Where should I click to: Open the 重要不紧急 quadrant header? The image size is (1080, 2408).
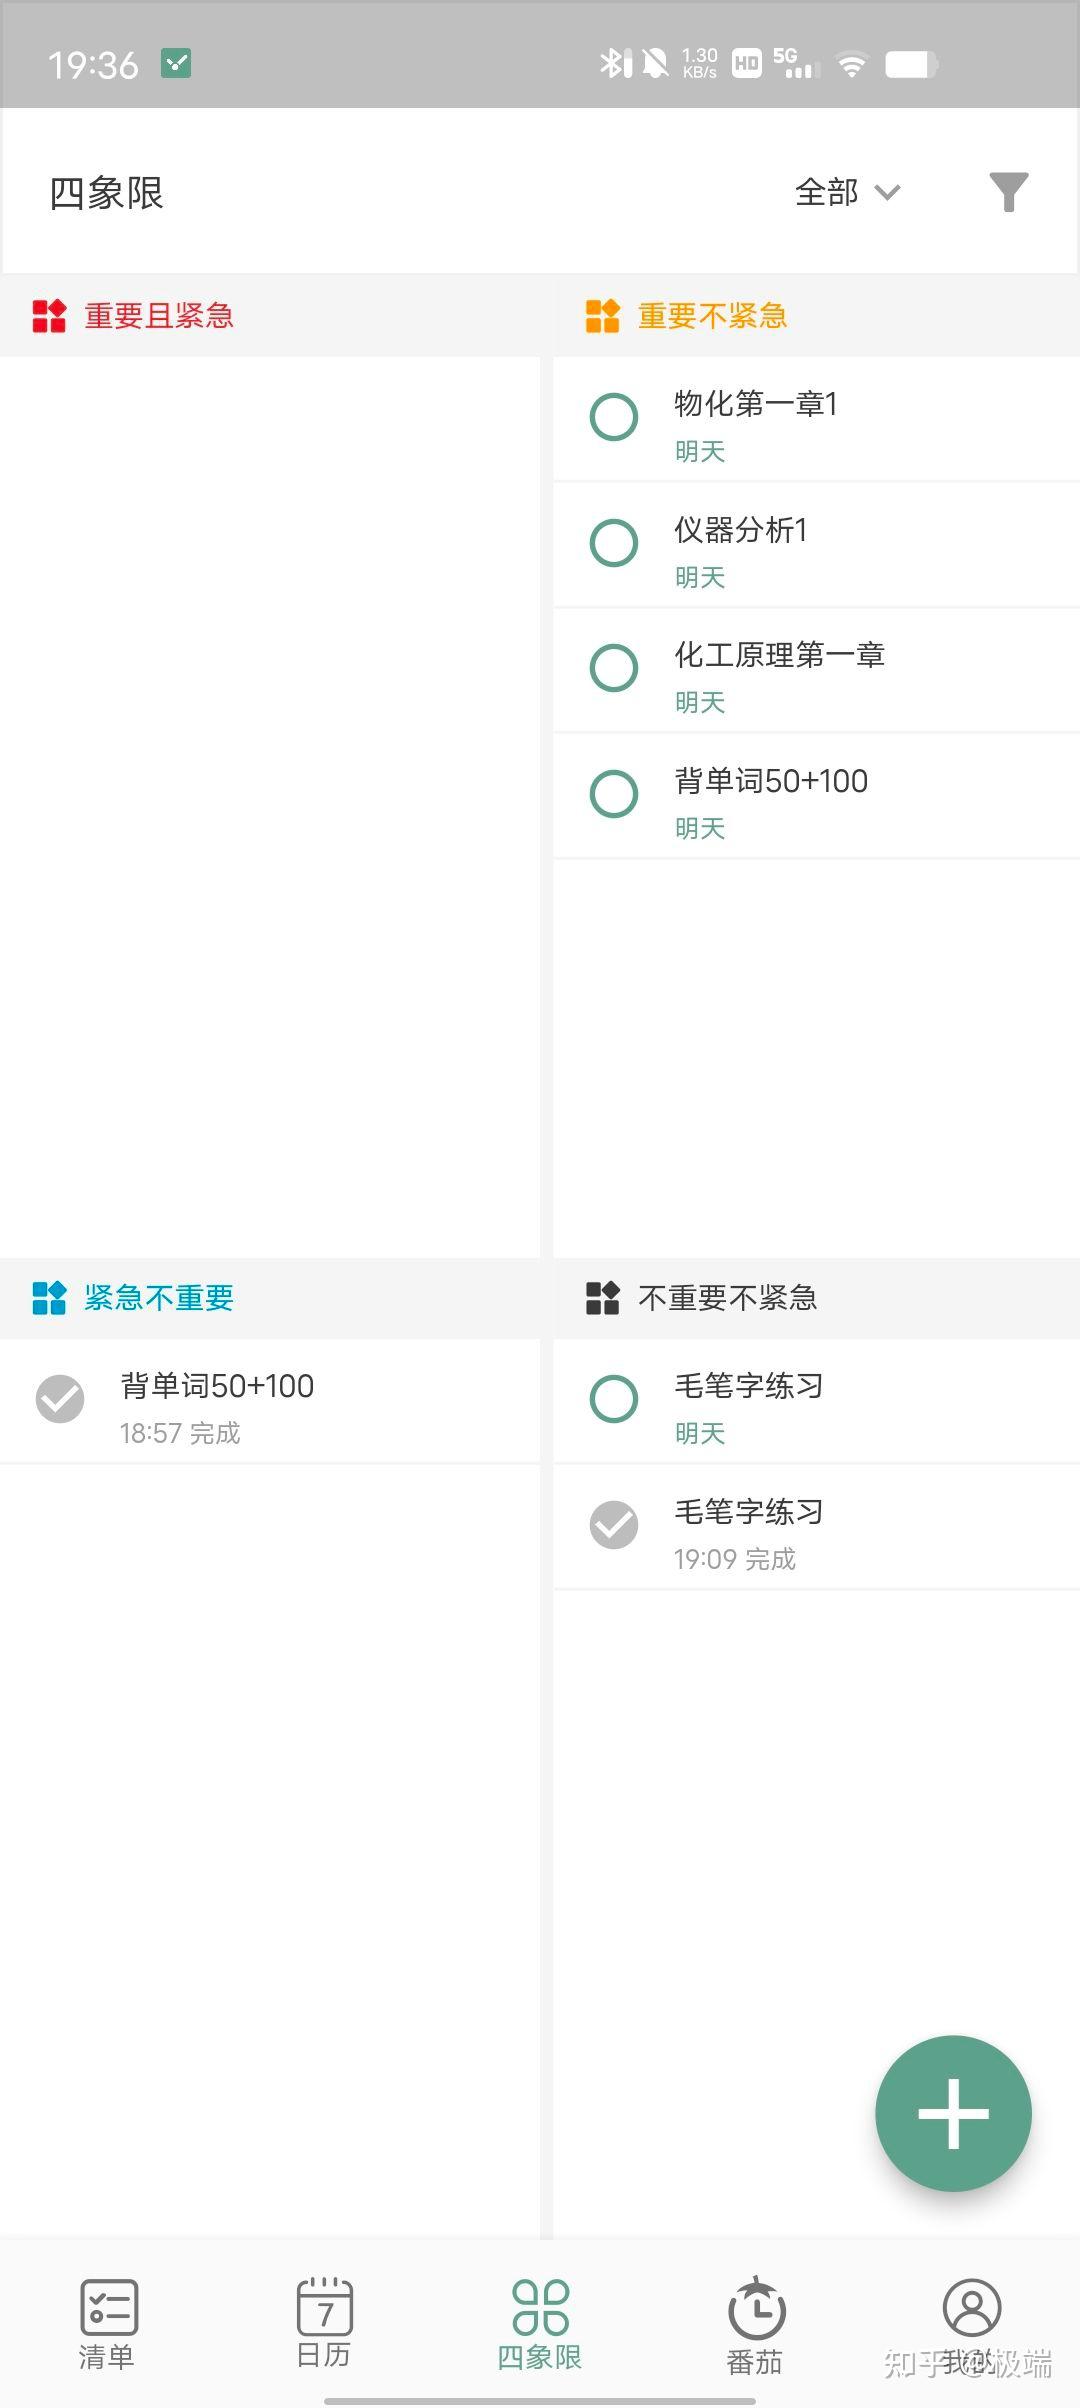click(713, 316)
